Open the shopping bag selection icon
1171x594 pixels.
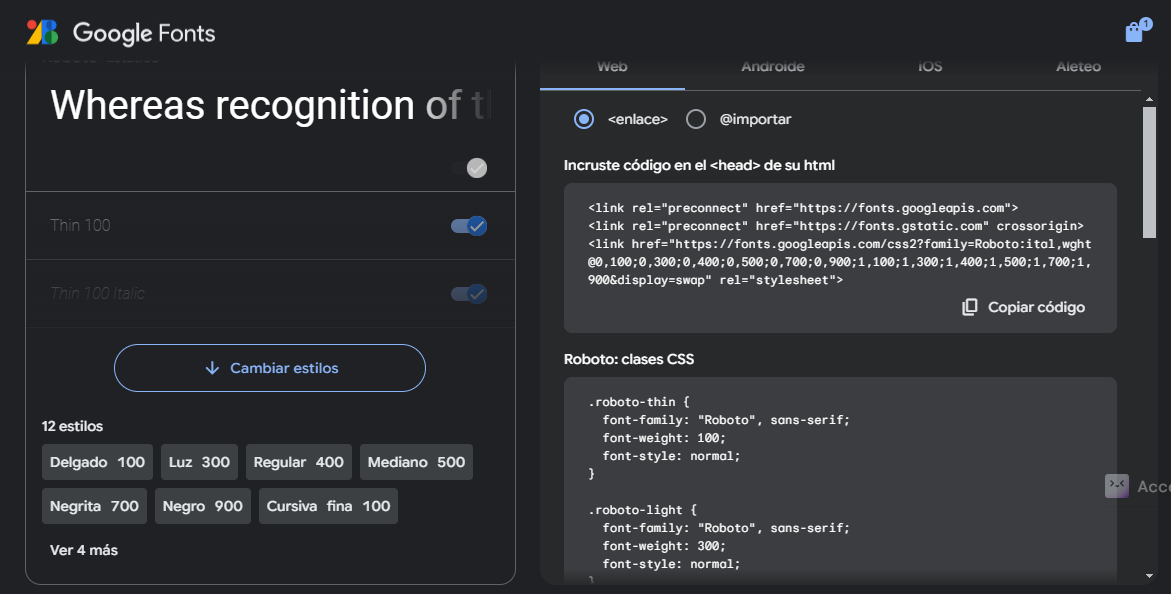coord(1134,32)
